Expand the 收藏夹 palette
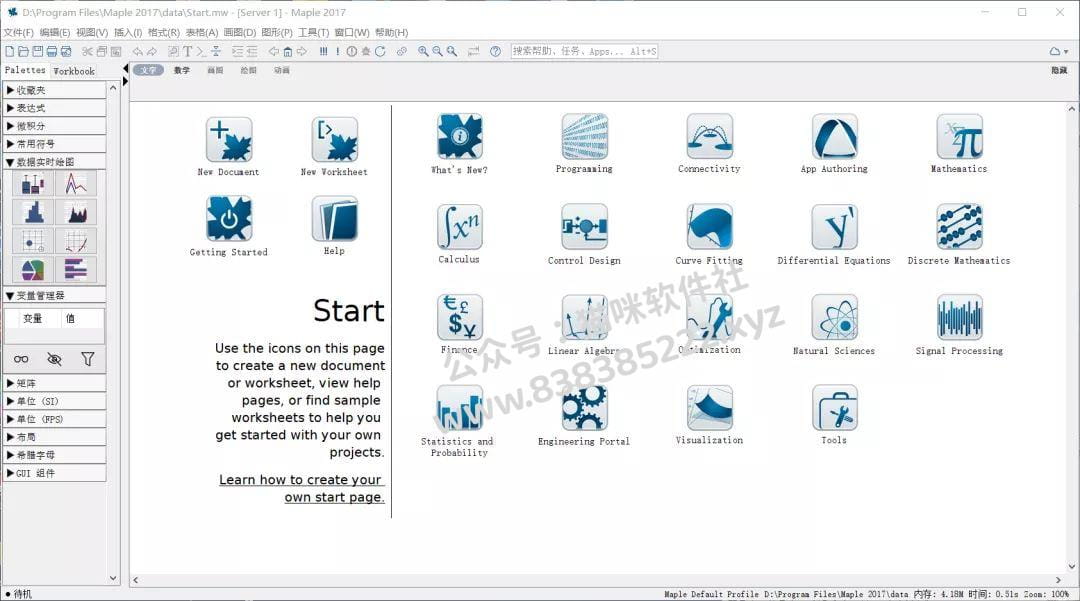Image resolution: width=1080 pixels, height=601 pixels. click(54, 90)
